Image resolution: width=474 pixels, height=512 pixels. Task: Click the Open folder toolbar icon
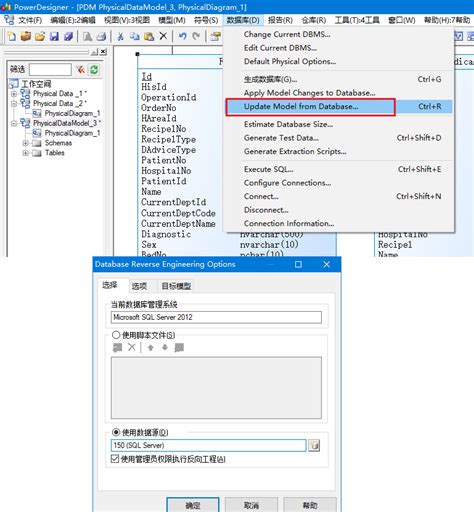[40, 36]
